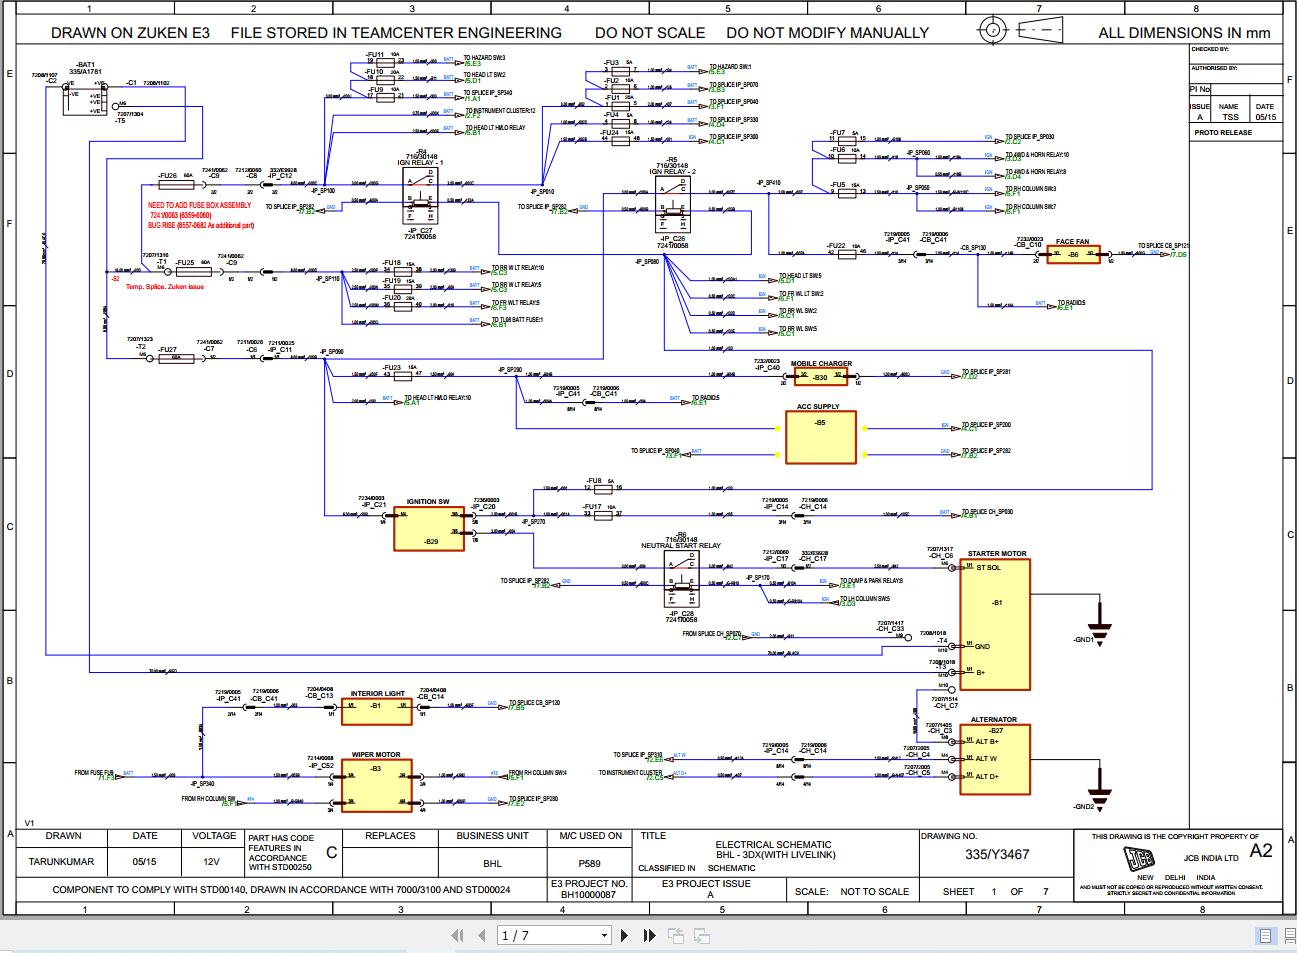Click the BH10000087 project number
The image size is (1297, 953).
tap(588, 895)
